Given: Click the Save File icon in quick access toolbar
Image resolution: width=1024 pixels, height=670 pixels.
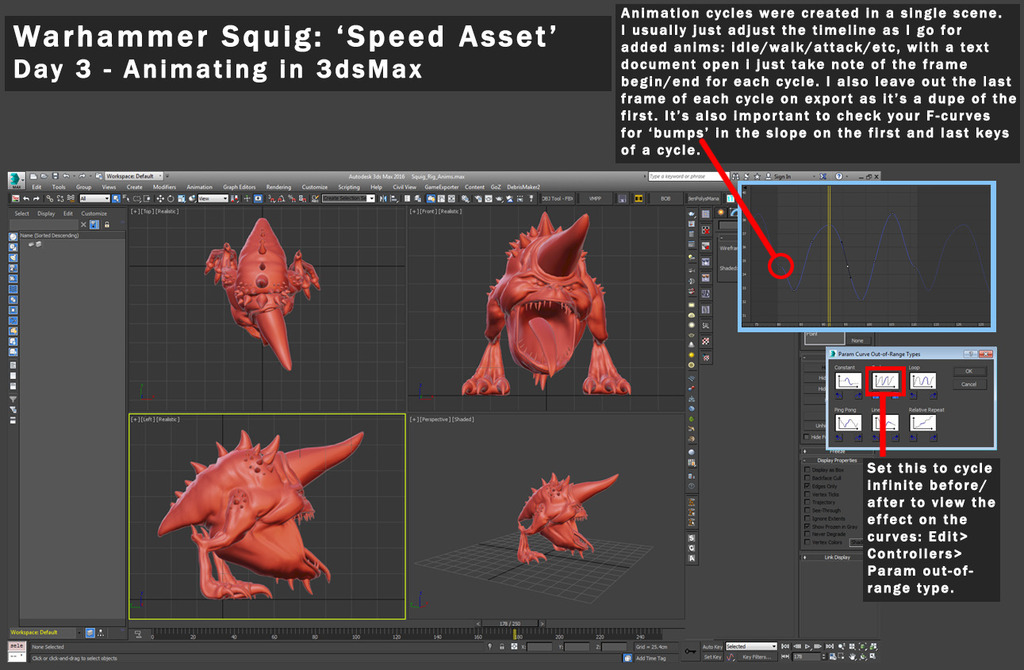Looking at the screenshot, I should tap(56, 176).
